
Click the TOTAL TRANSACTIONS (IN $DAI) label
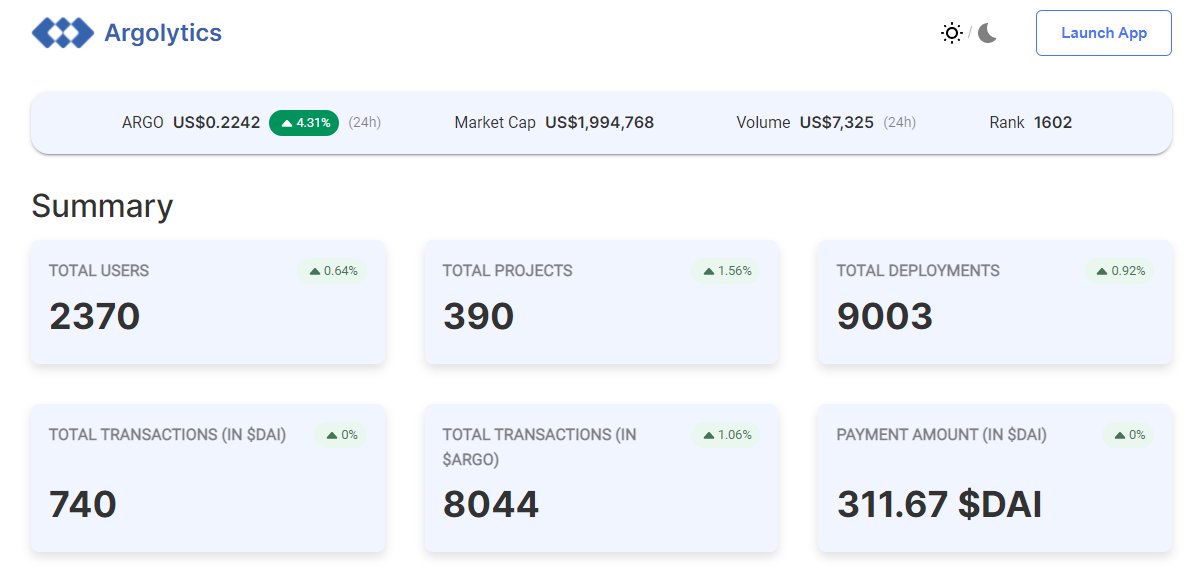[x=167, y=435]
